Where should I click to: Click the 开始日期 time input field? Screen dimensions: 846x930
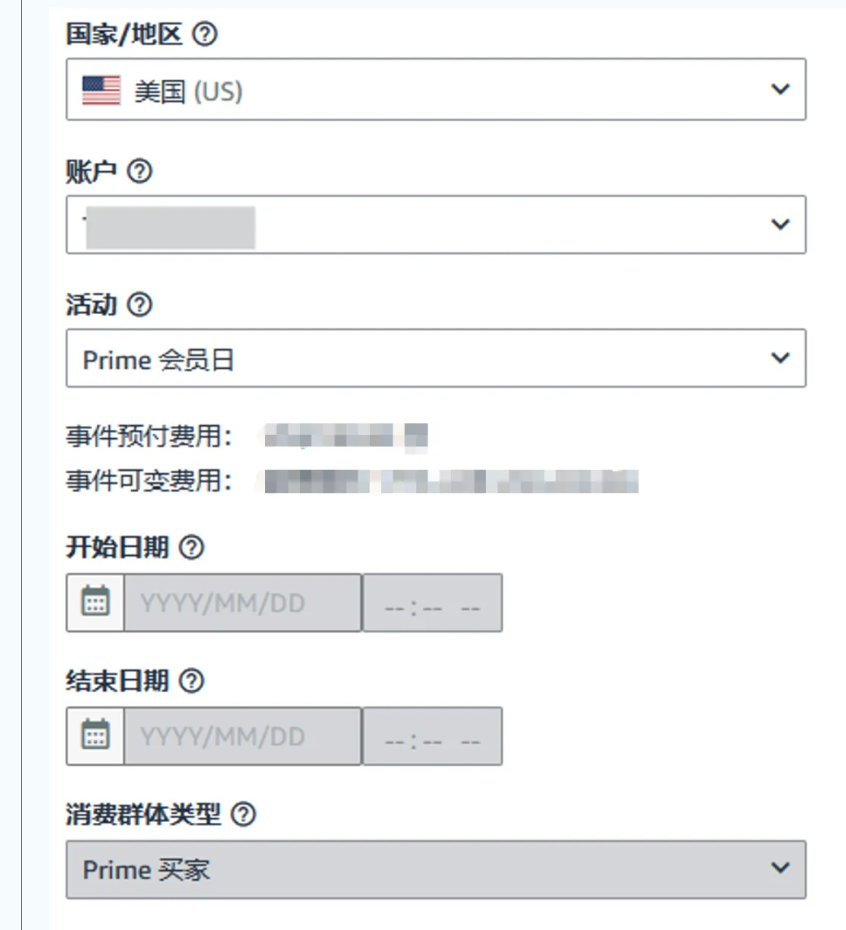[432, 603]
